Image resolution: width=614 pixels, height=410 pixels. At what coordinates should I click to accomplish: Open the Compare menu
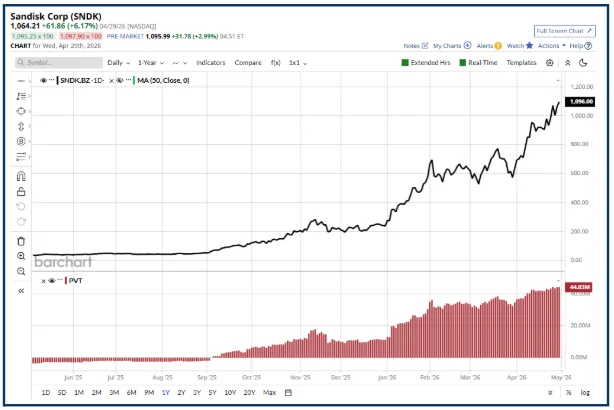click(248, 63)
